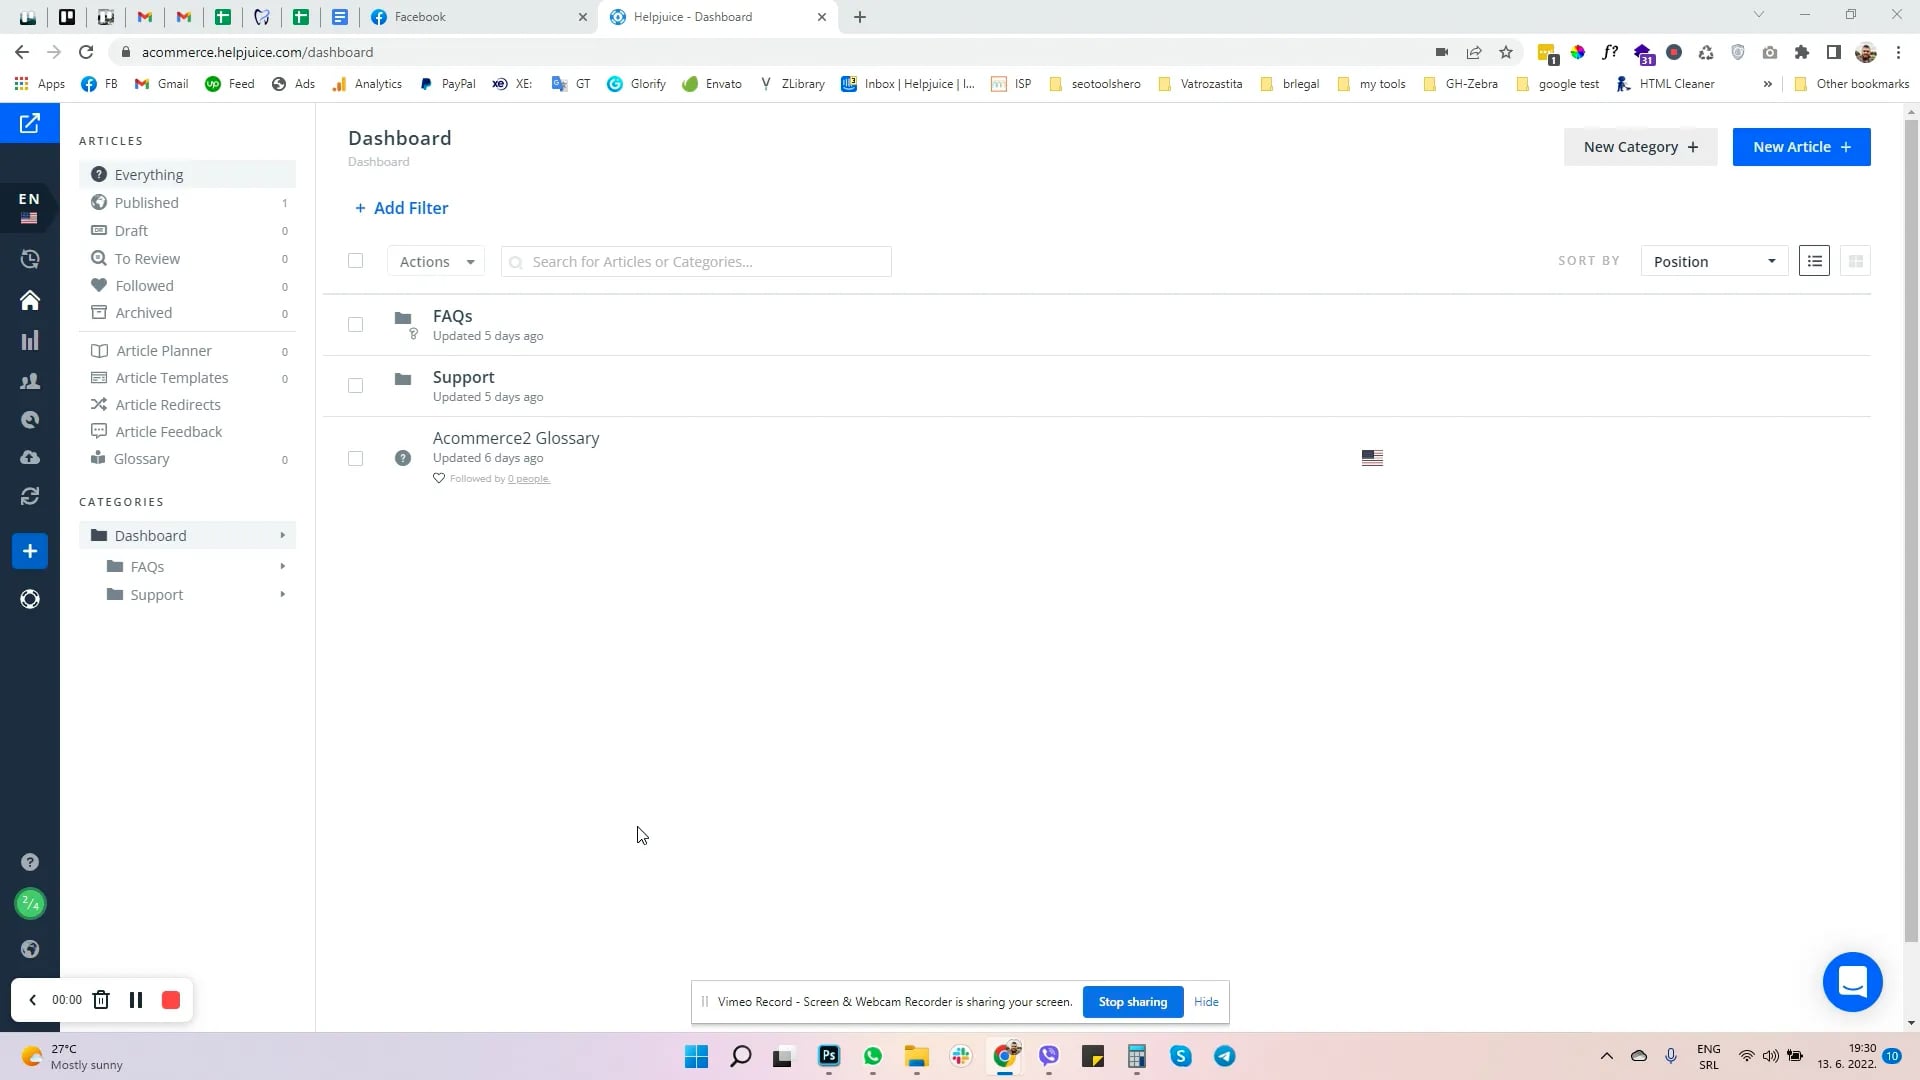The width and height of the screenshot is (1920, 1080).
Task: Click the New Category button
Action: 1640,147
